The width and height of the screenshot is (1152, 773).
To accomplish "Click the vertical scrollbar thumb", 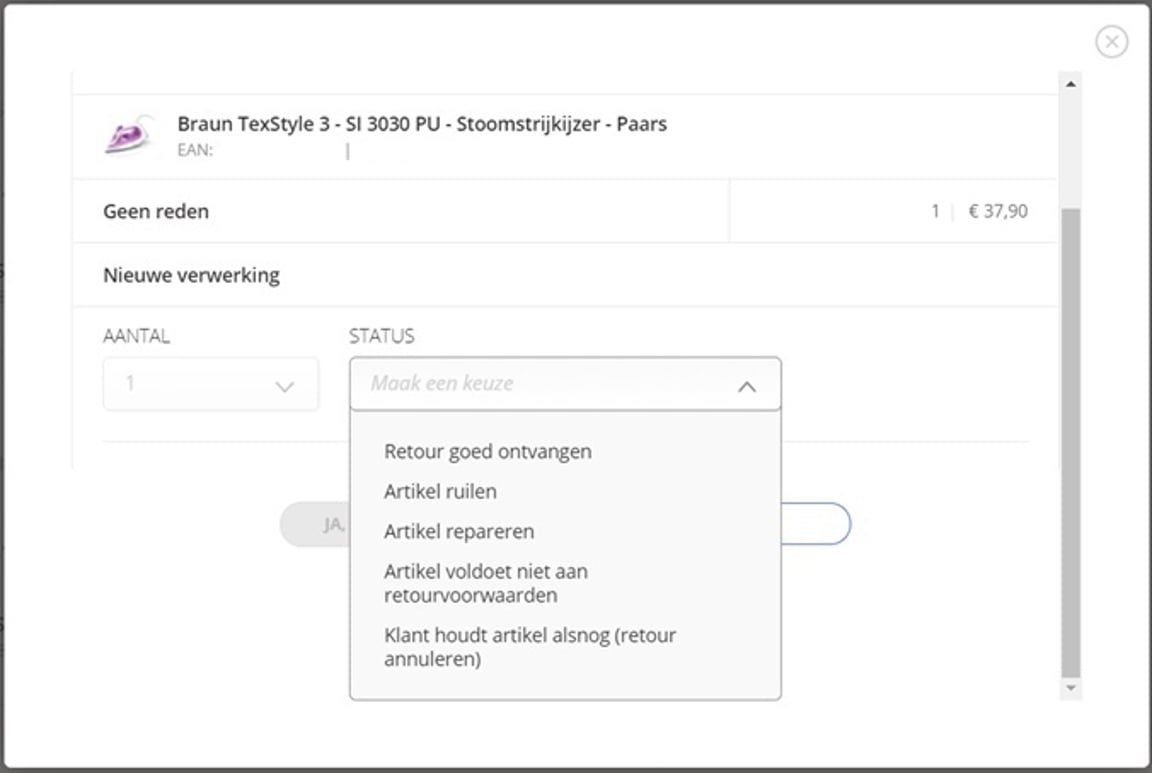I will pos(1070,440).
